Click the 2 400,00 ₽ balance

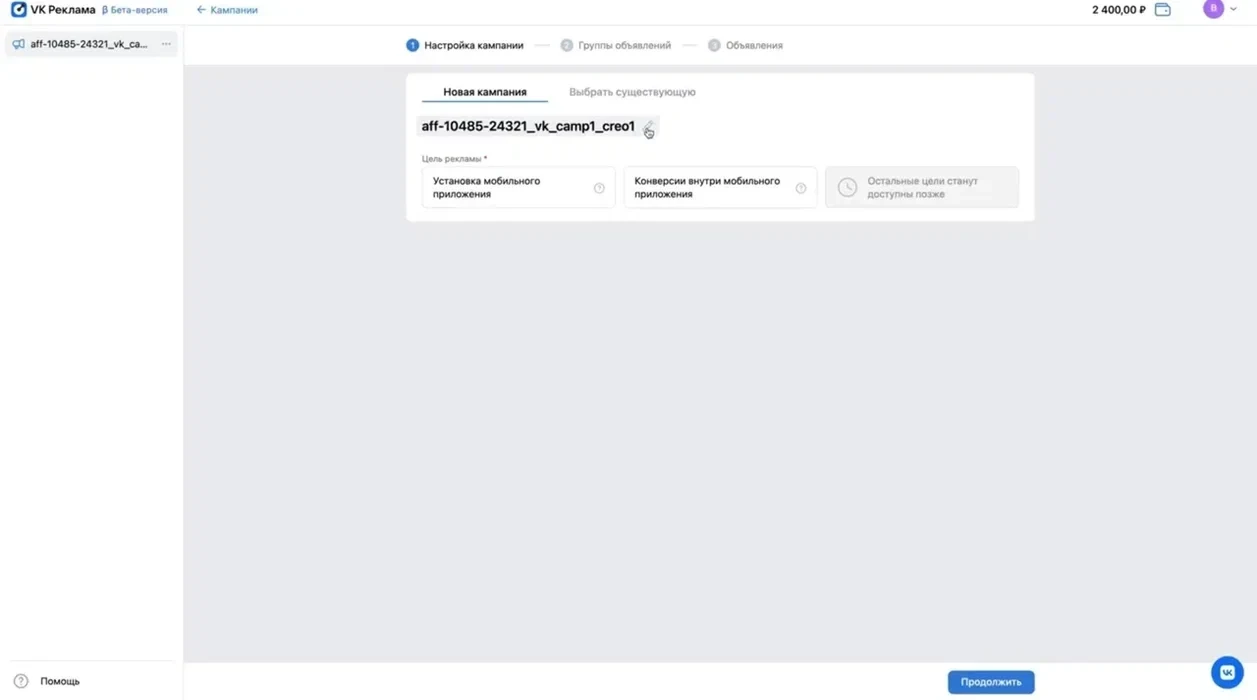(x=1119, y=10)
